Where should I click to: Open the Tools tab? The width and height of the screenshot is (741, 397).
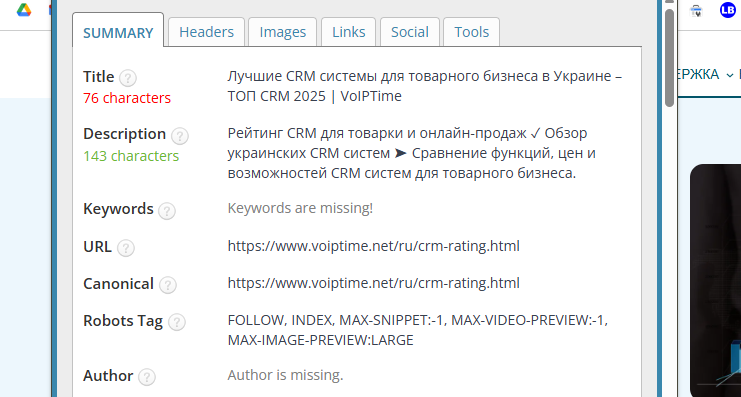(x=472, y=32)
